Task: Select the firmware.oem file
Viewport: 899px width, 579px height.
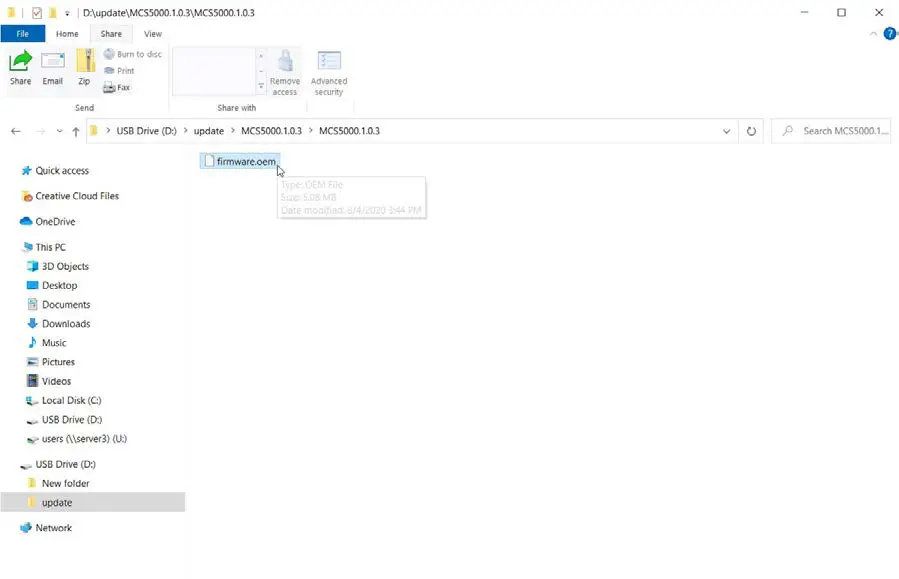Action: 240,161
